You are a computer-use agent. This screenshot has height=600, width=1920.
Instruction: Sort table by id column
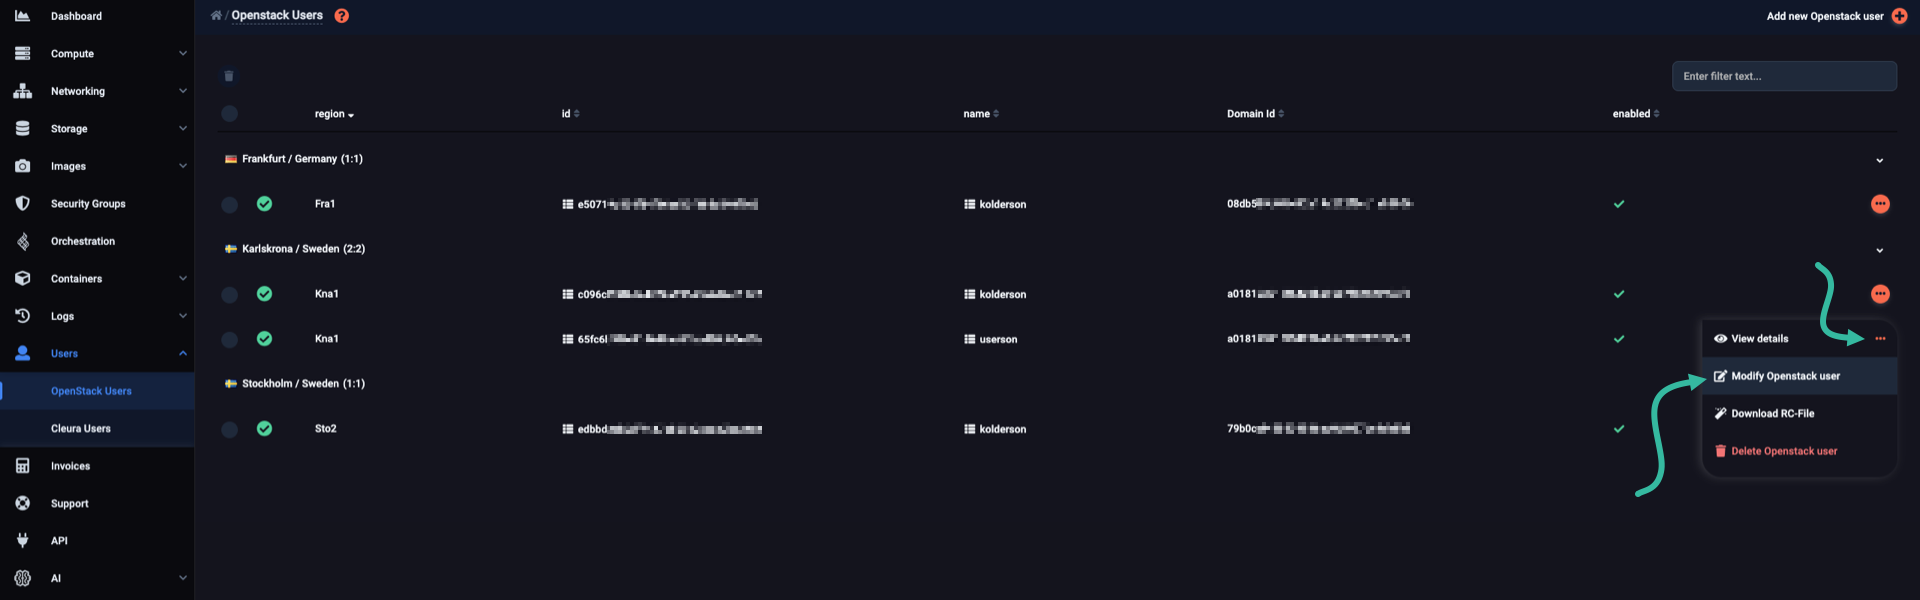coord(570,114)
